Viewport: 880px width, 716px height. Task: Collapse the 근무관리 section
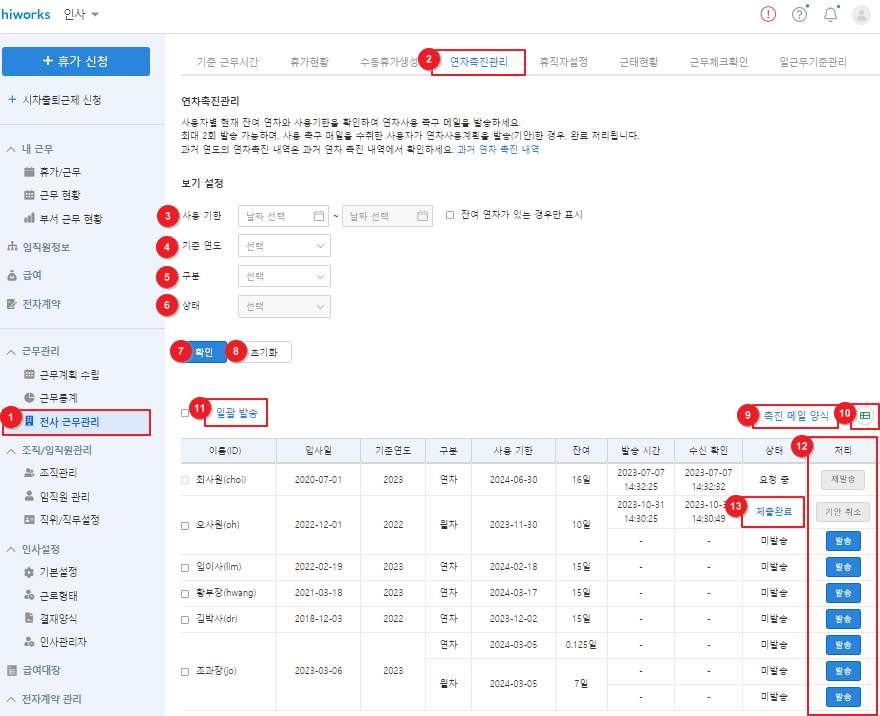tap(11, 352)
